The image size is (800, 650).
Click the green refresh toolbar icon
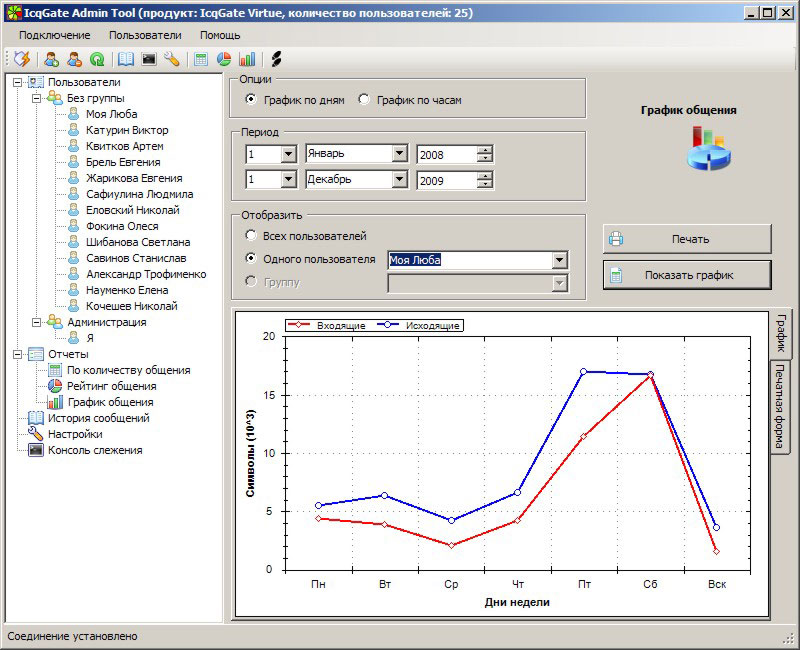click(97, 59)
